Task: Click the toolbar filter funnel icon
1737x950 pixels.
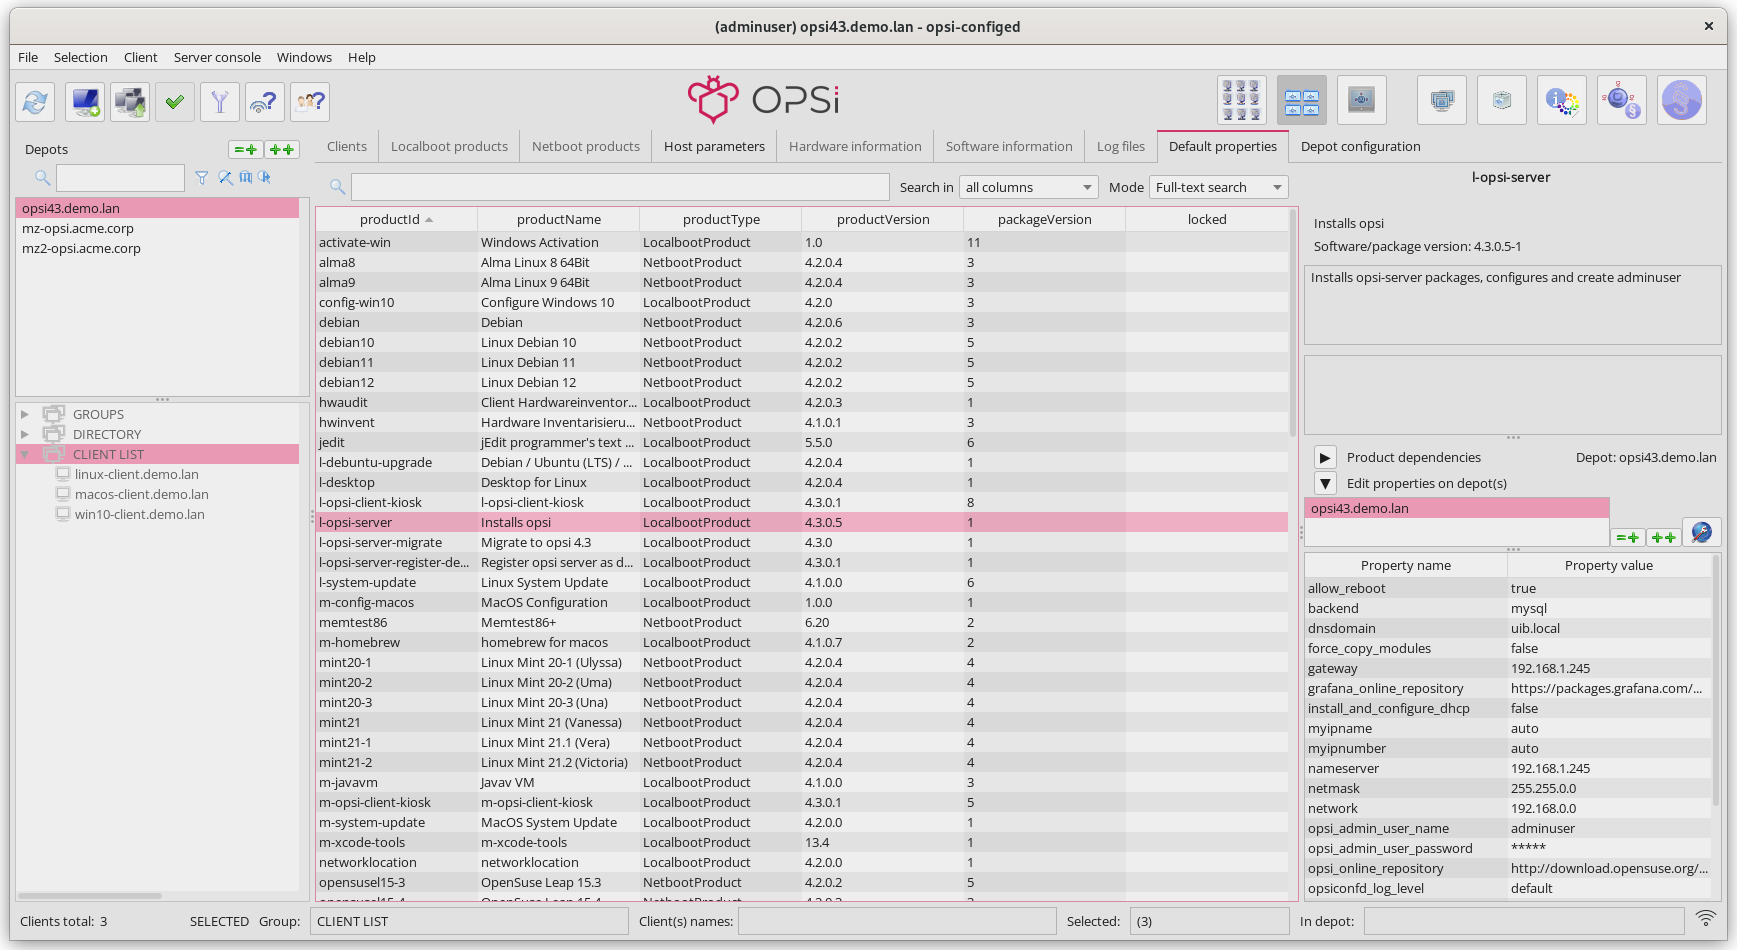Action: click(x=220, y=101)
